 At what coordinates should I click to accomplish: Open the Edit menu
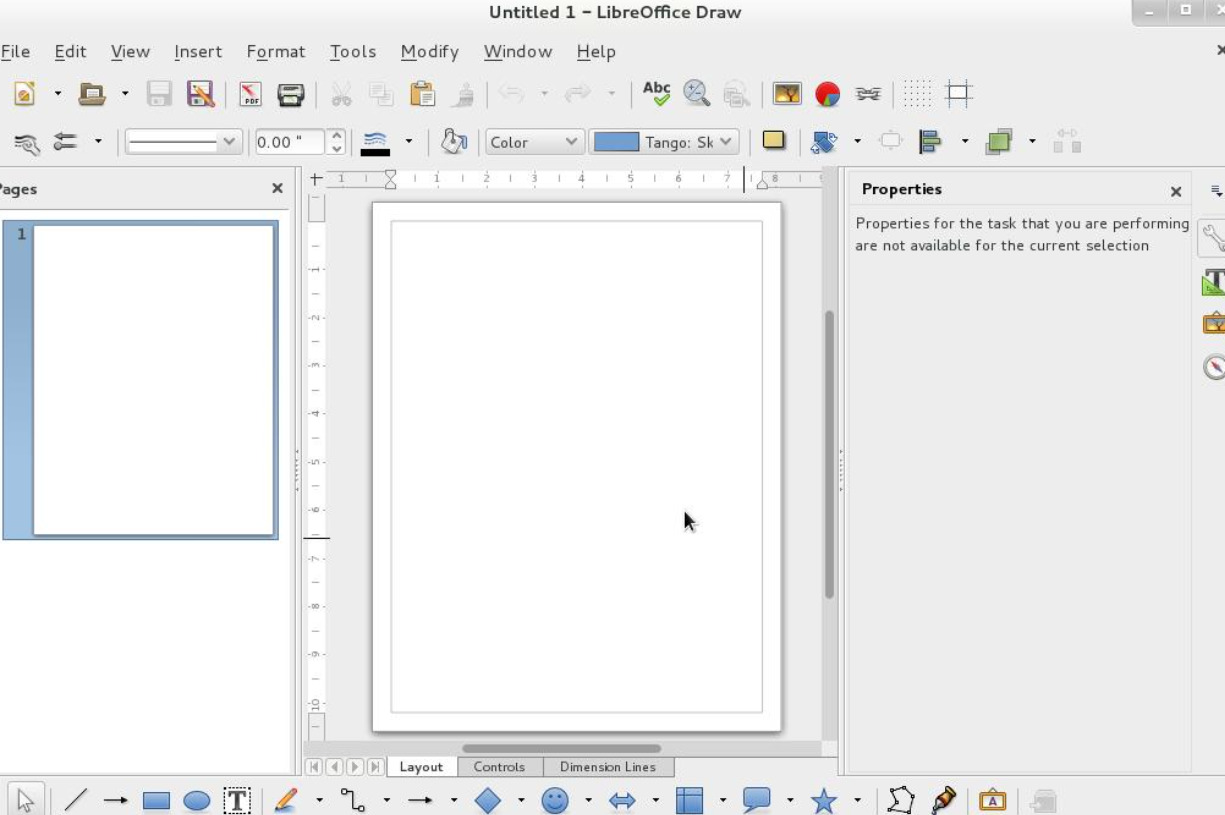click(70, 51)
